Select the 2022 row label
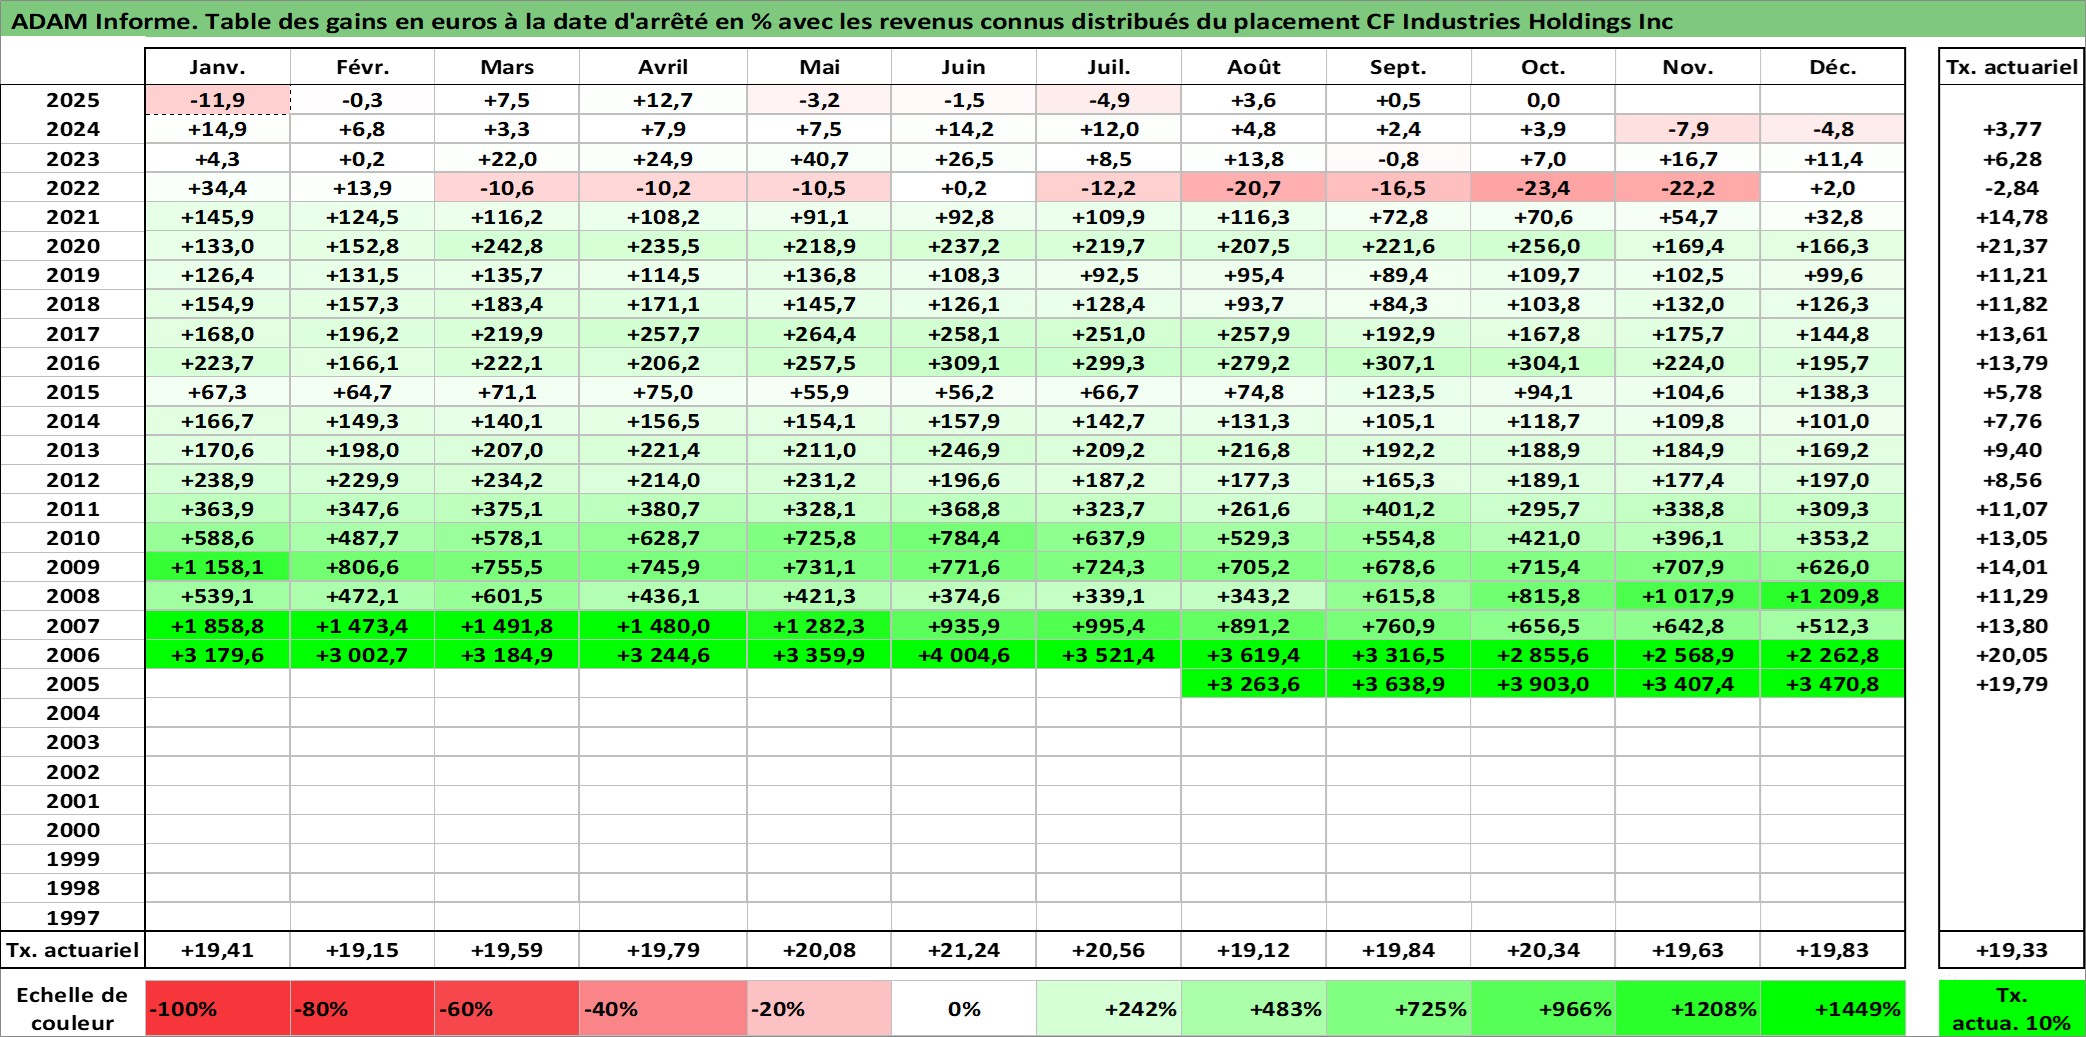Viewport: 2086px width, 1037px height. point(73,188)
